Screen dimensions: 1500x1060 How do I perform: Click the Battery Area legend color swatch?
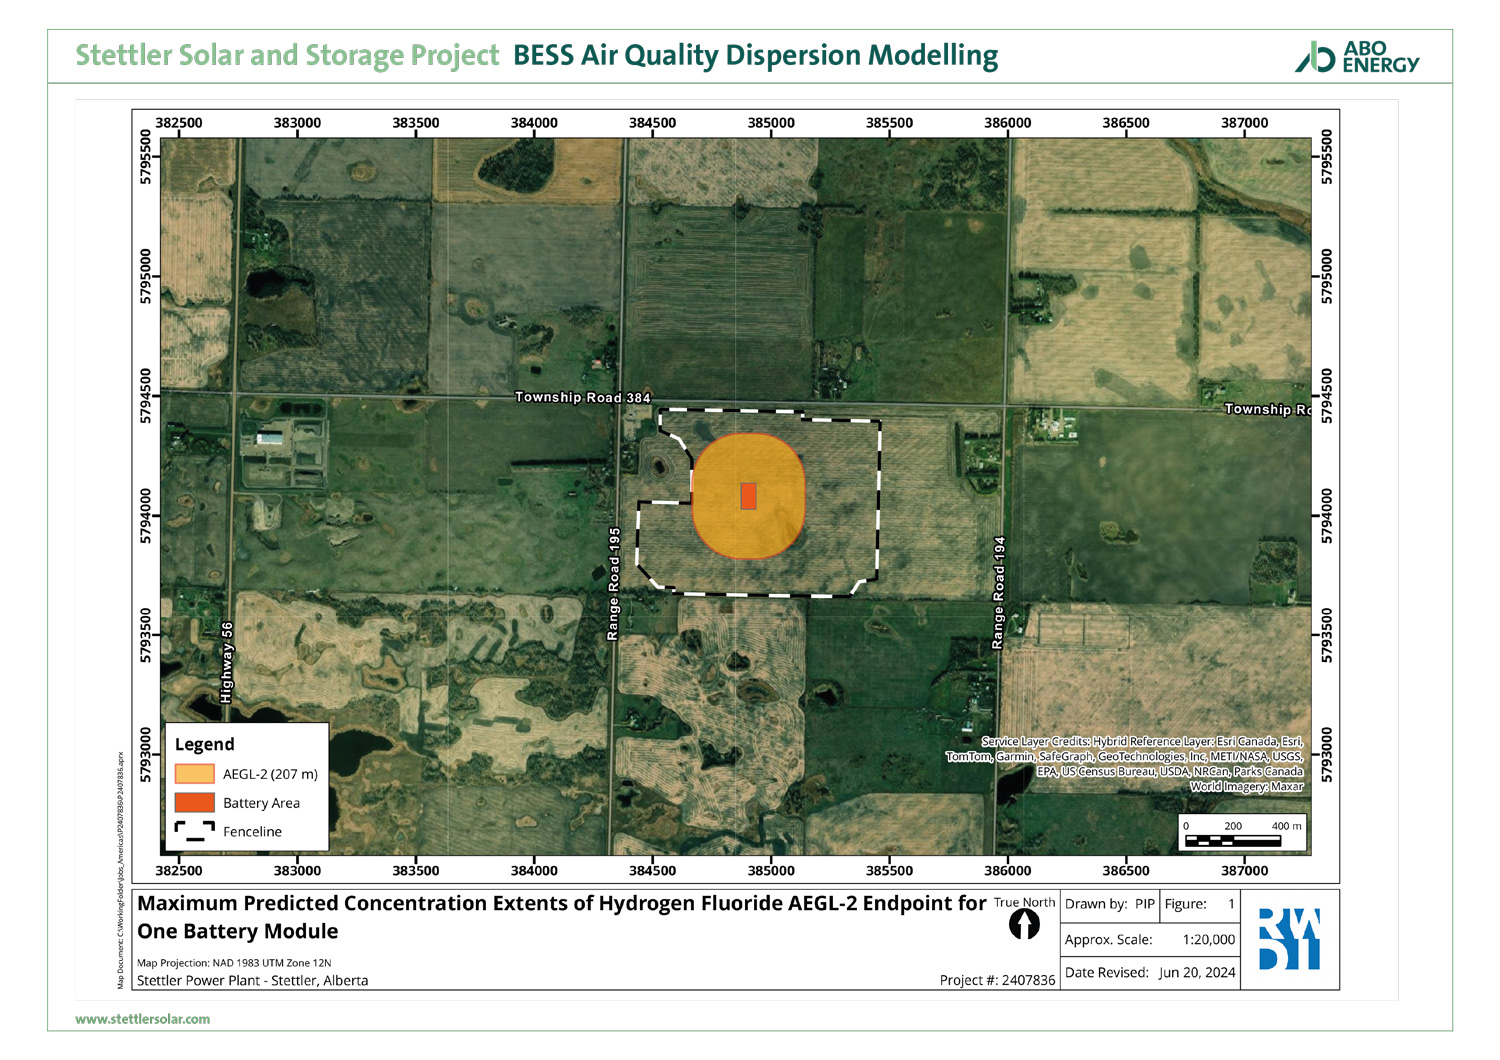coord(194,803)
